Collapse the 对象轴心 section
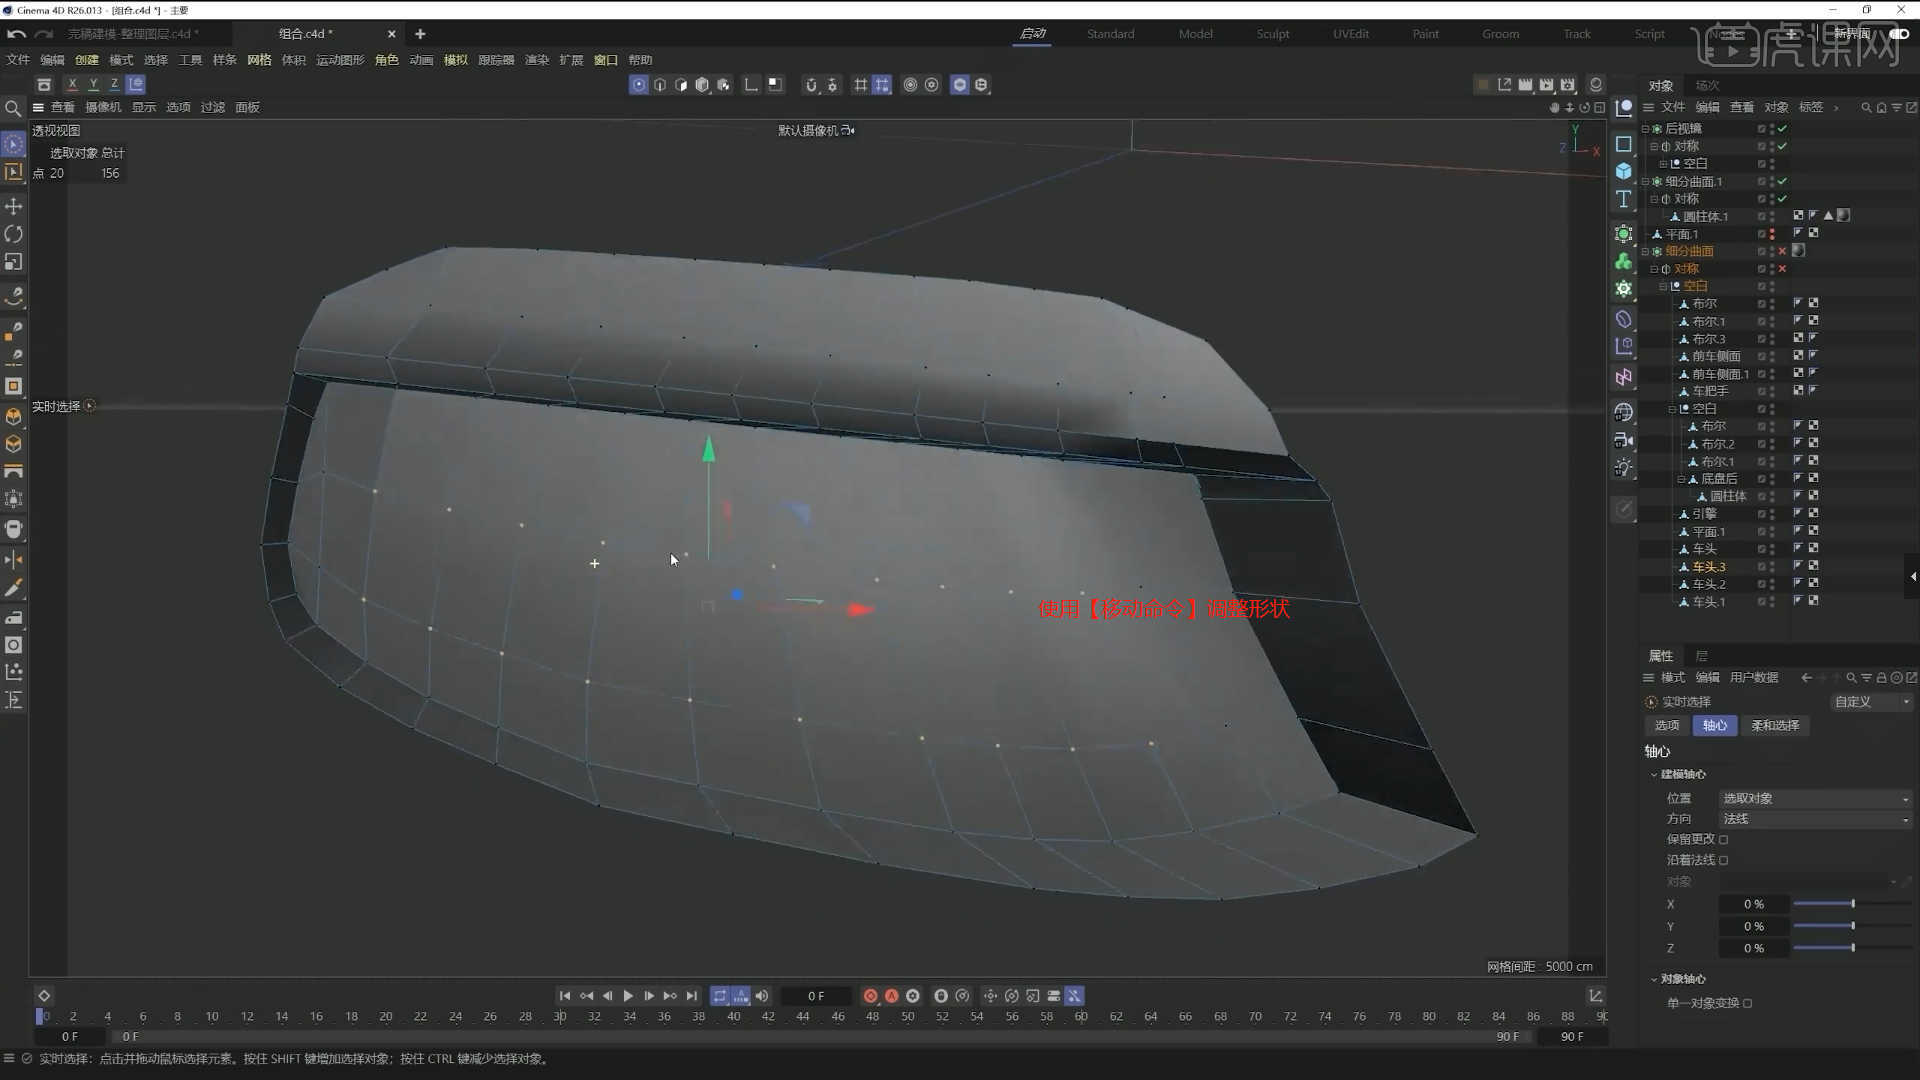The image size is (1920, 1080). tap(1654, 979)
